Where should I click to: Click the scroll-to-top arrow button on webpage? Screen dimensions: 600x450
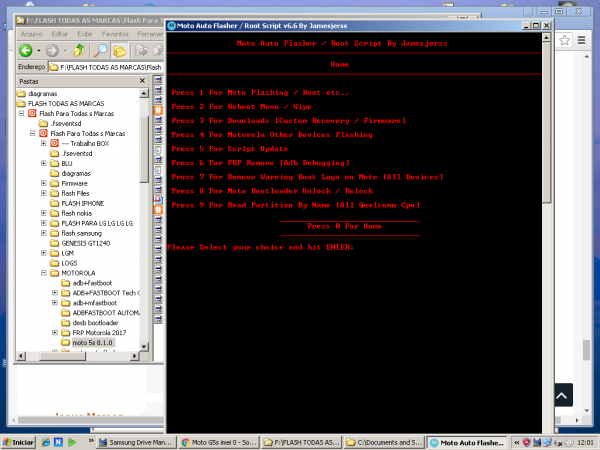pyautogui.click(x=562, y=395)
